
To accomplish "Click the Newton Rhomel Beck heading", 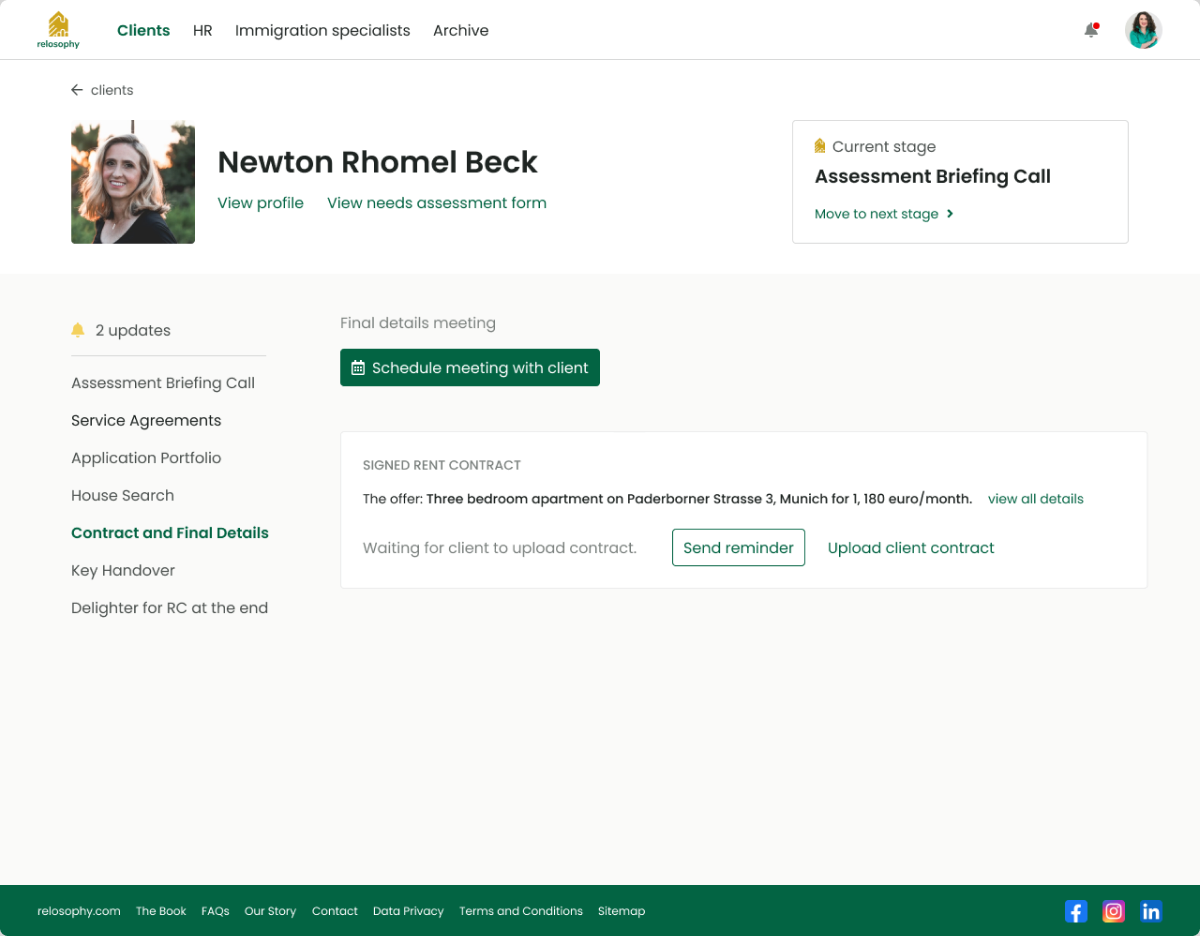I will [x=378, y=162].
